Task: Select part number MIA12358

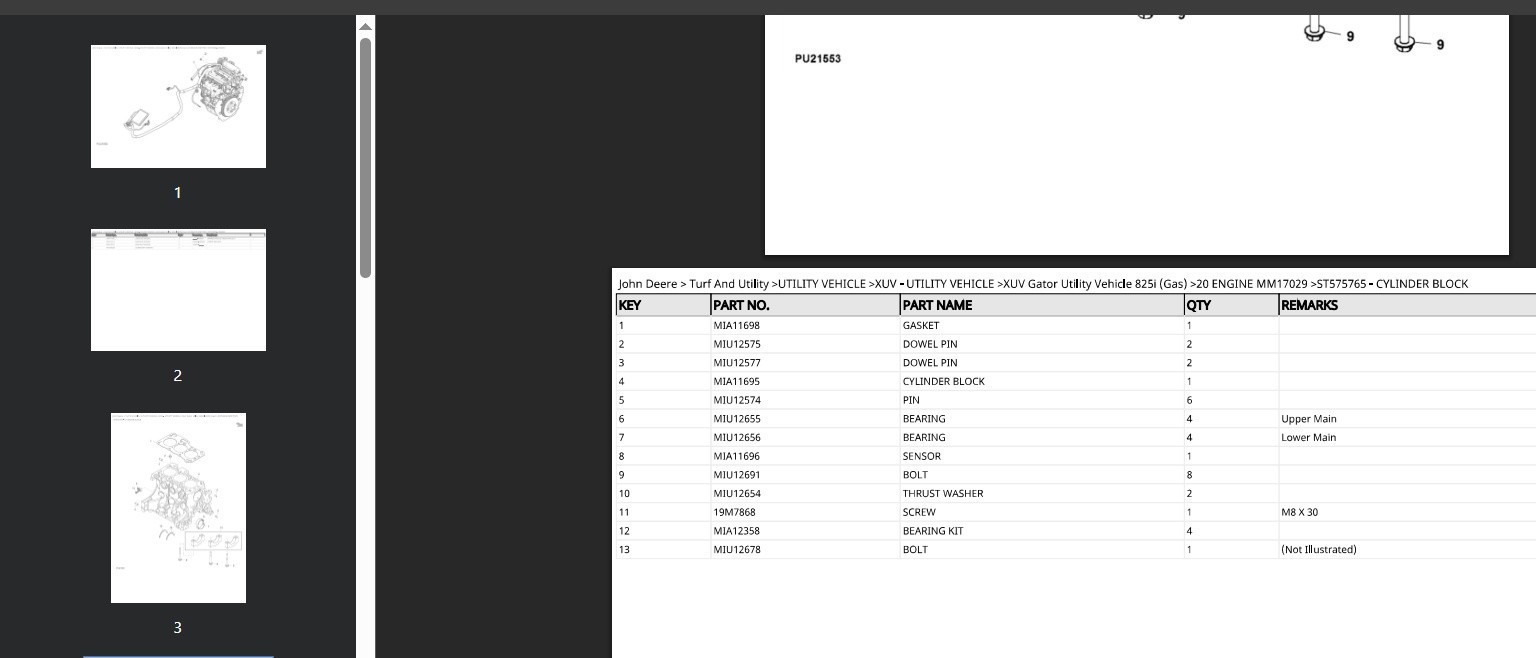Action: [737, 531]
